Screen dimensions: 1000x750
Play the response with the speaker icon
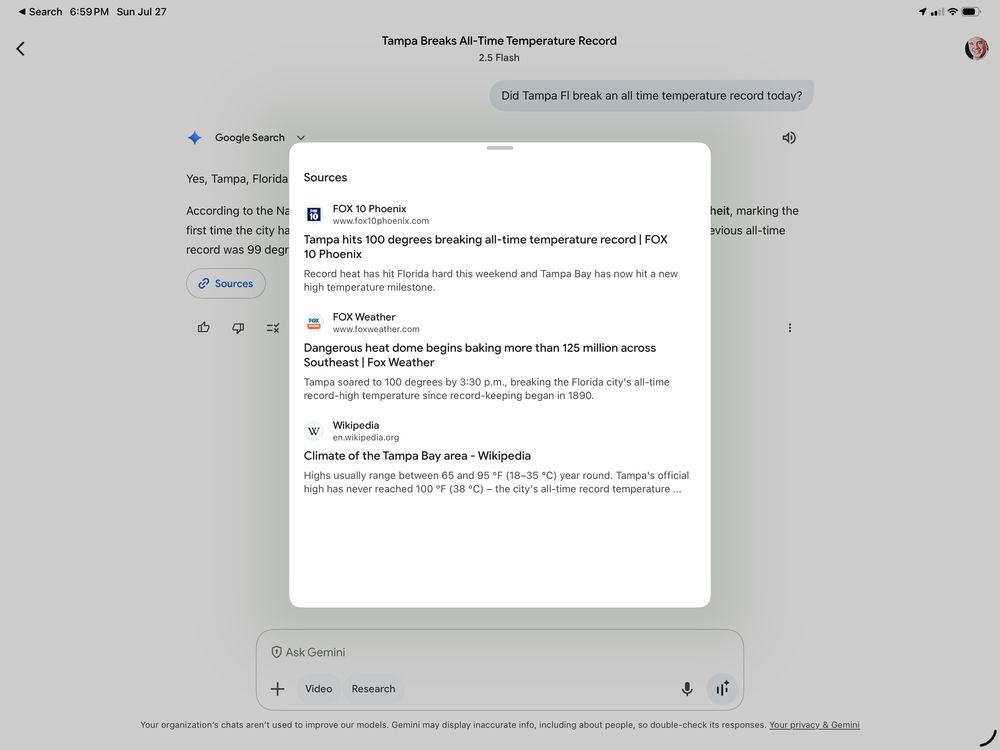pyautogui.click(x=789, y=138)
